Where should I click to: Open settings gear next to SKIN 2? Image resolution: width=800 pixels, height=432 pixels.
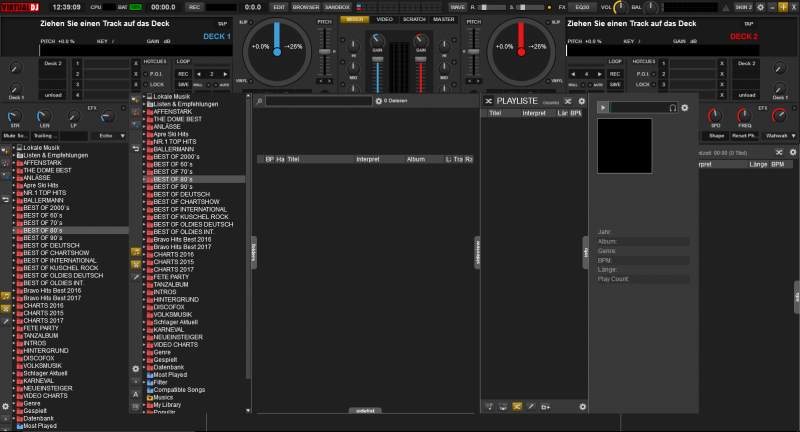click(x=760, y=7)
